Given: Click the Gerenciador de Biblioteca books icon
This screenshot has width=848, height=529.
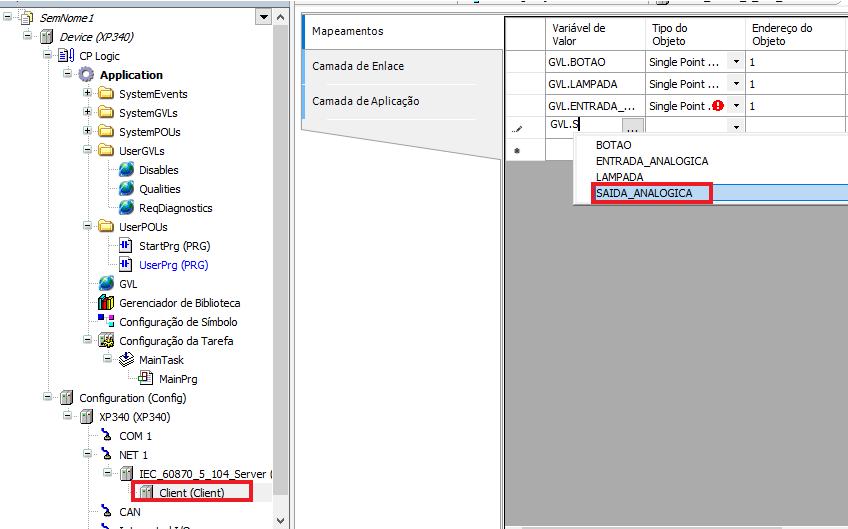Looking at the screenshot, I should click(106, 303).
